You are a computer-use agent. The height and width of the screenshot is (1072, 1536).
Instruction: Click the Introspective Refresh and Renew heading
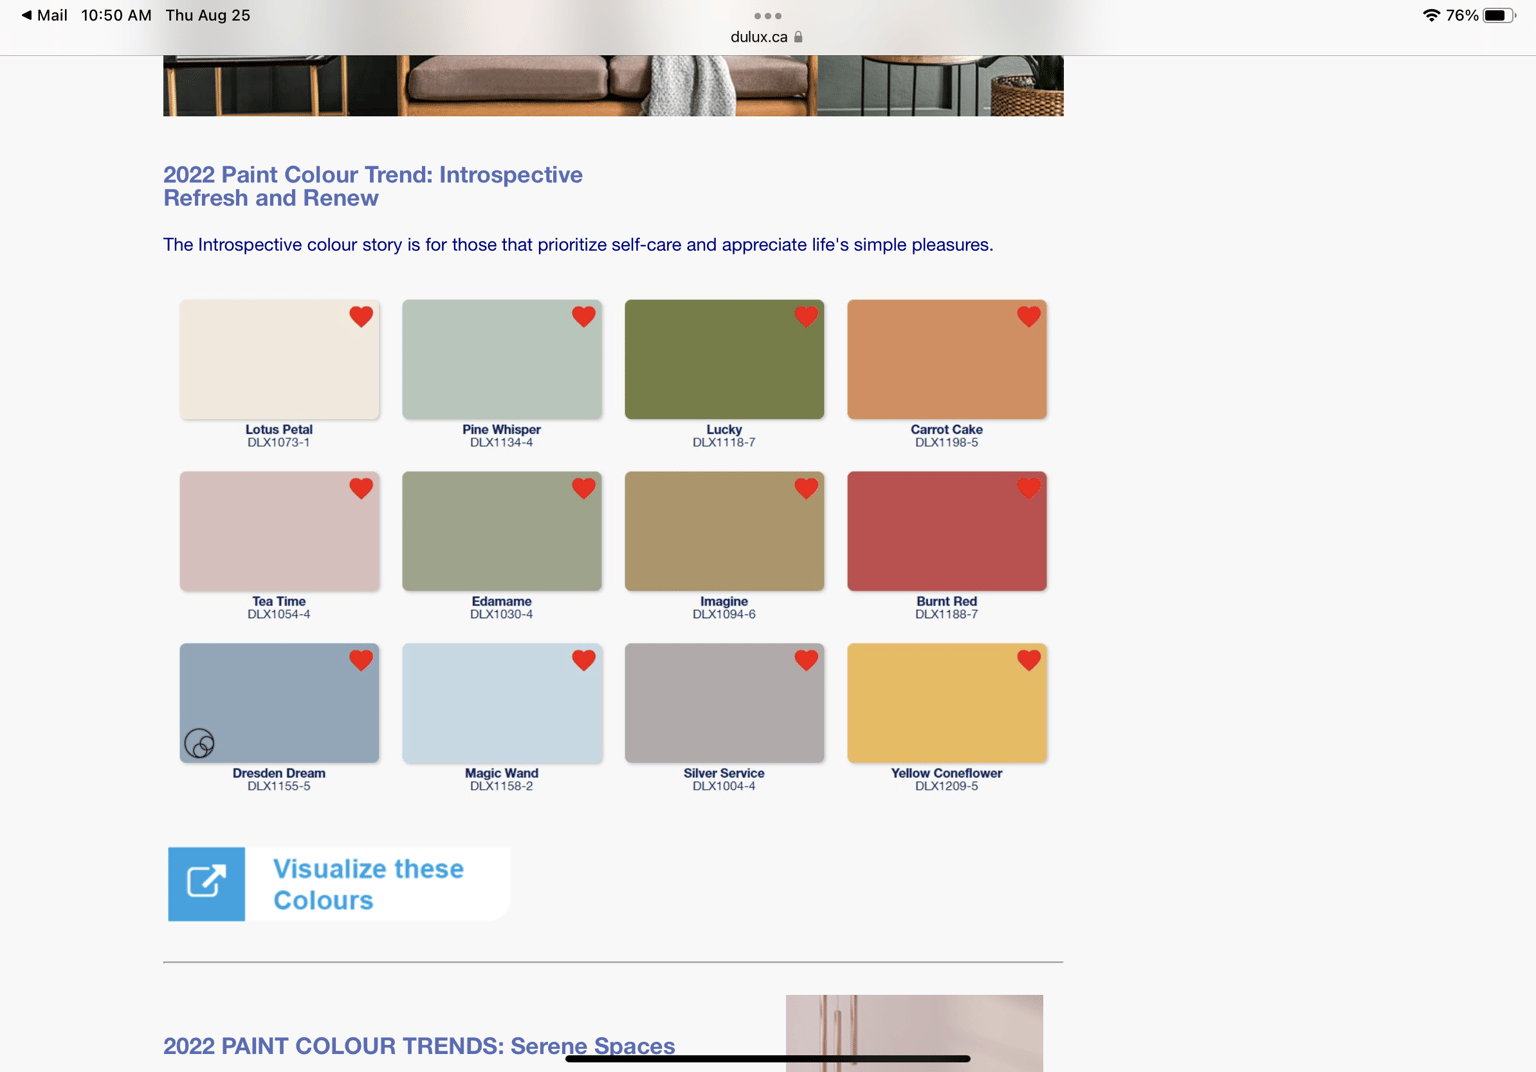click(x=373, y=186)
